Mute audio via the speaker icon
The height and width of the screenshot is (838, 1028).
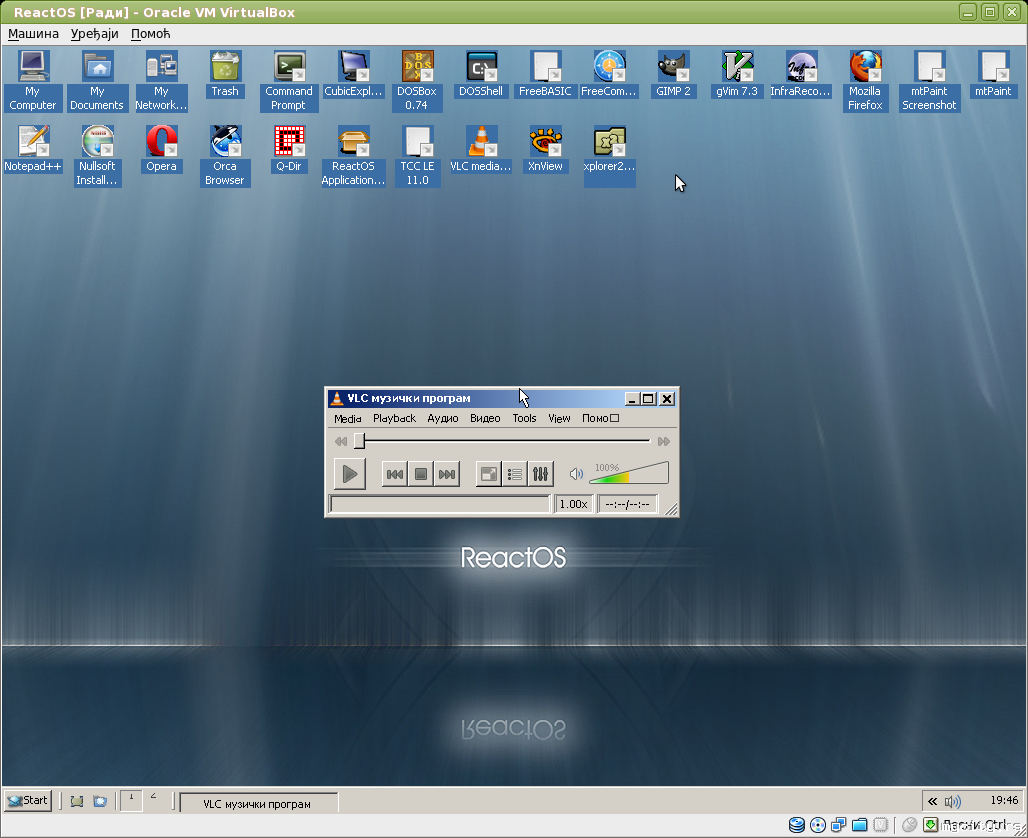(576, 474)
